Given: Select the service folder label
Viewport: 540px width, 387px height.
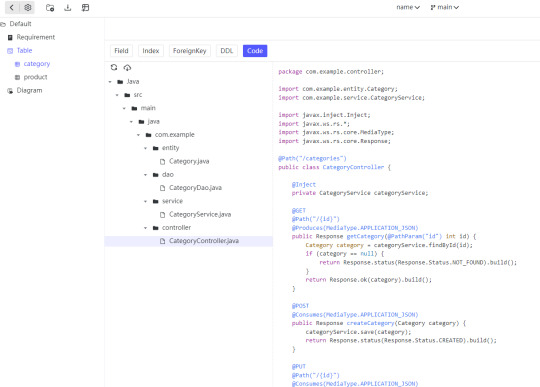Looking at the screenshot, I should click(173, 201).
